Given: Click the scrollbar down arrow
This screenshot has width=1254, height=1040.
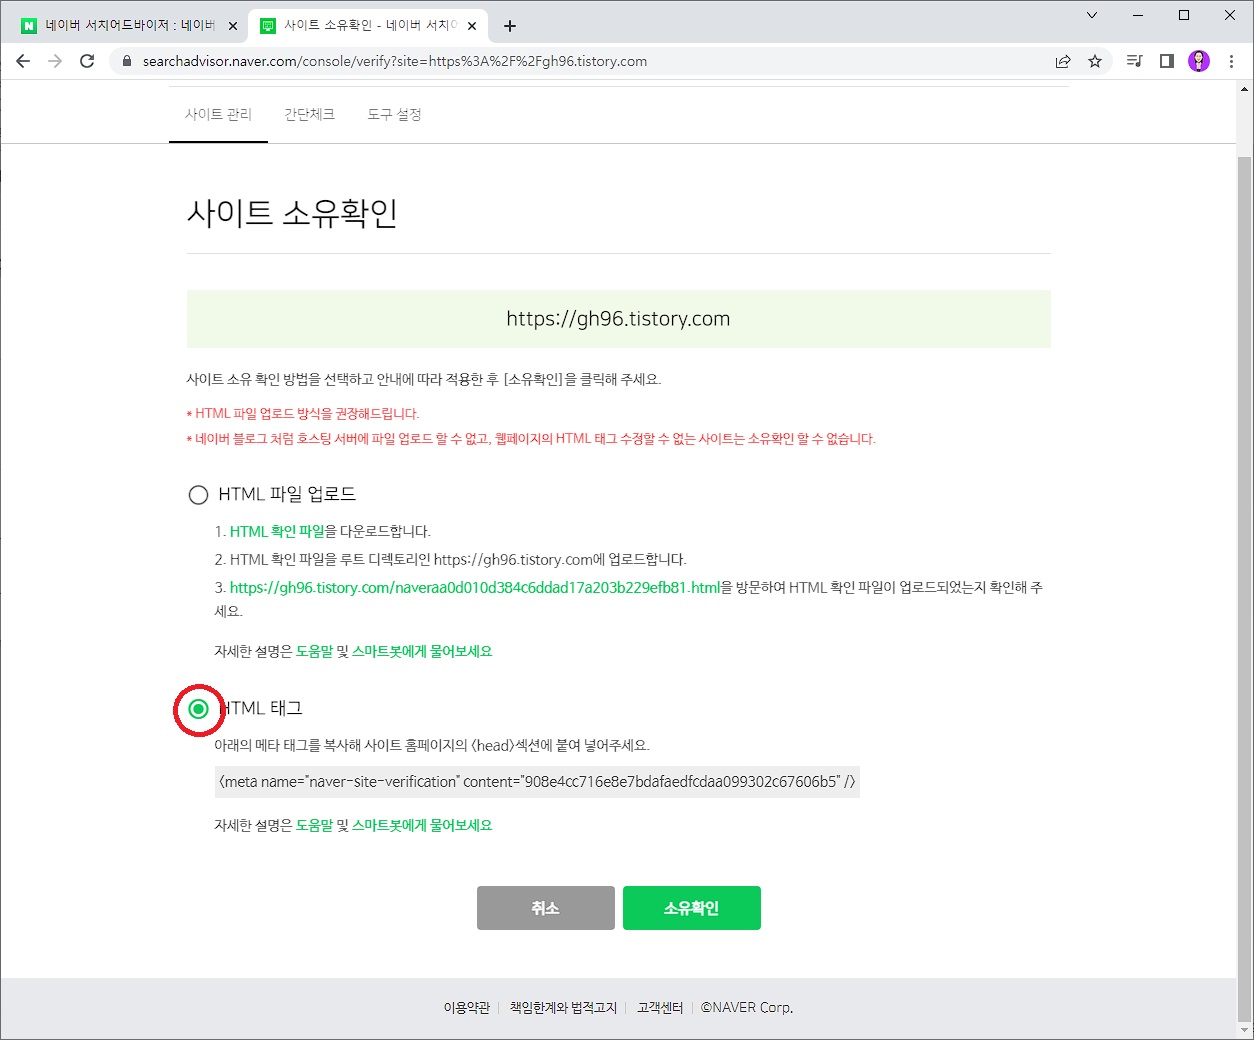Looking at the screenshot, I should [1245, 1030].
